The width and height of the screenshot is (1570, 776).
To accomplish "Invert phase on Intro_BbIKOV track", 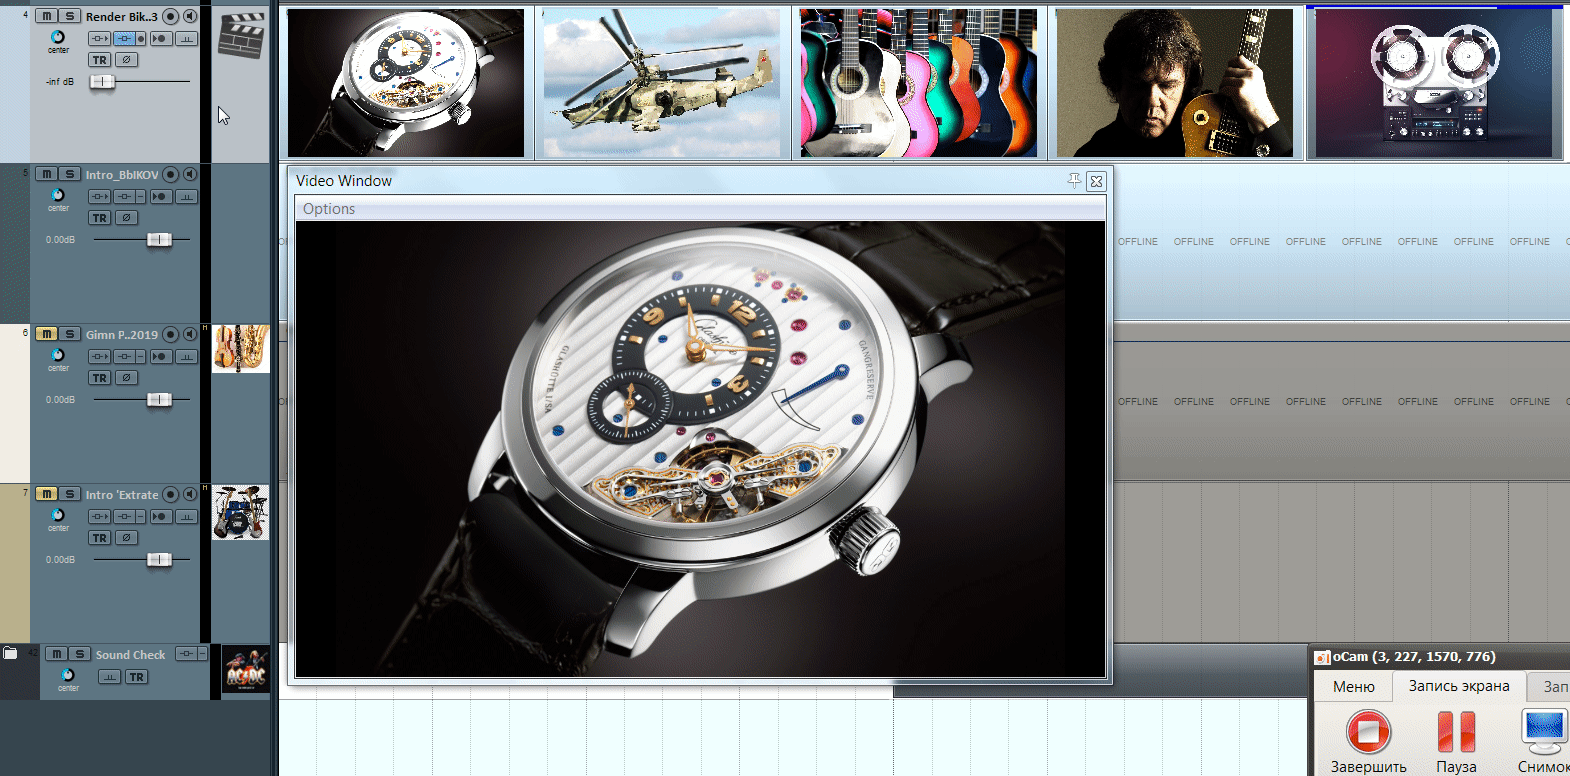I will [126, 218].
